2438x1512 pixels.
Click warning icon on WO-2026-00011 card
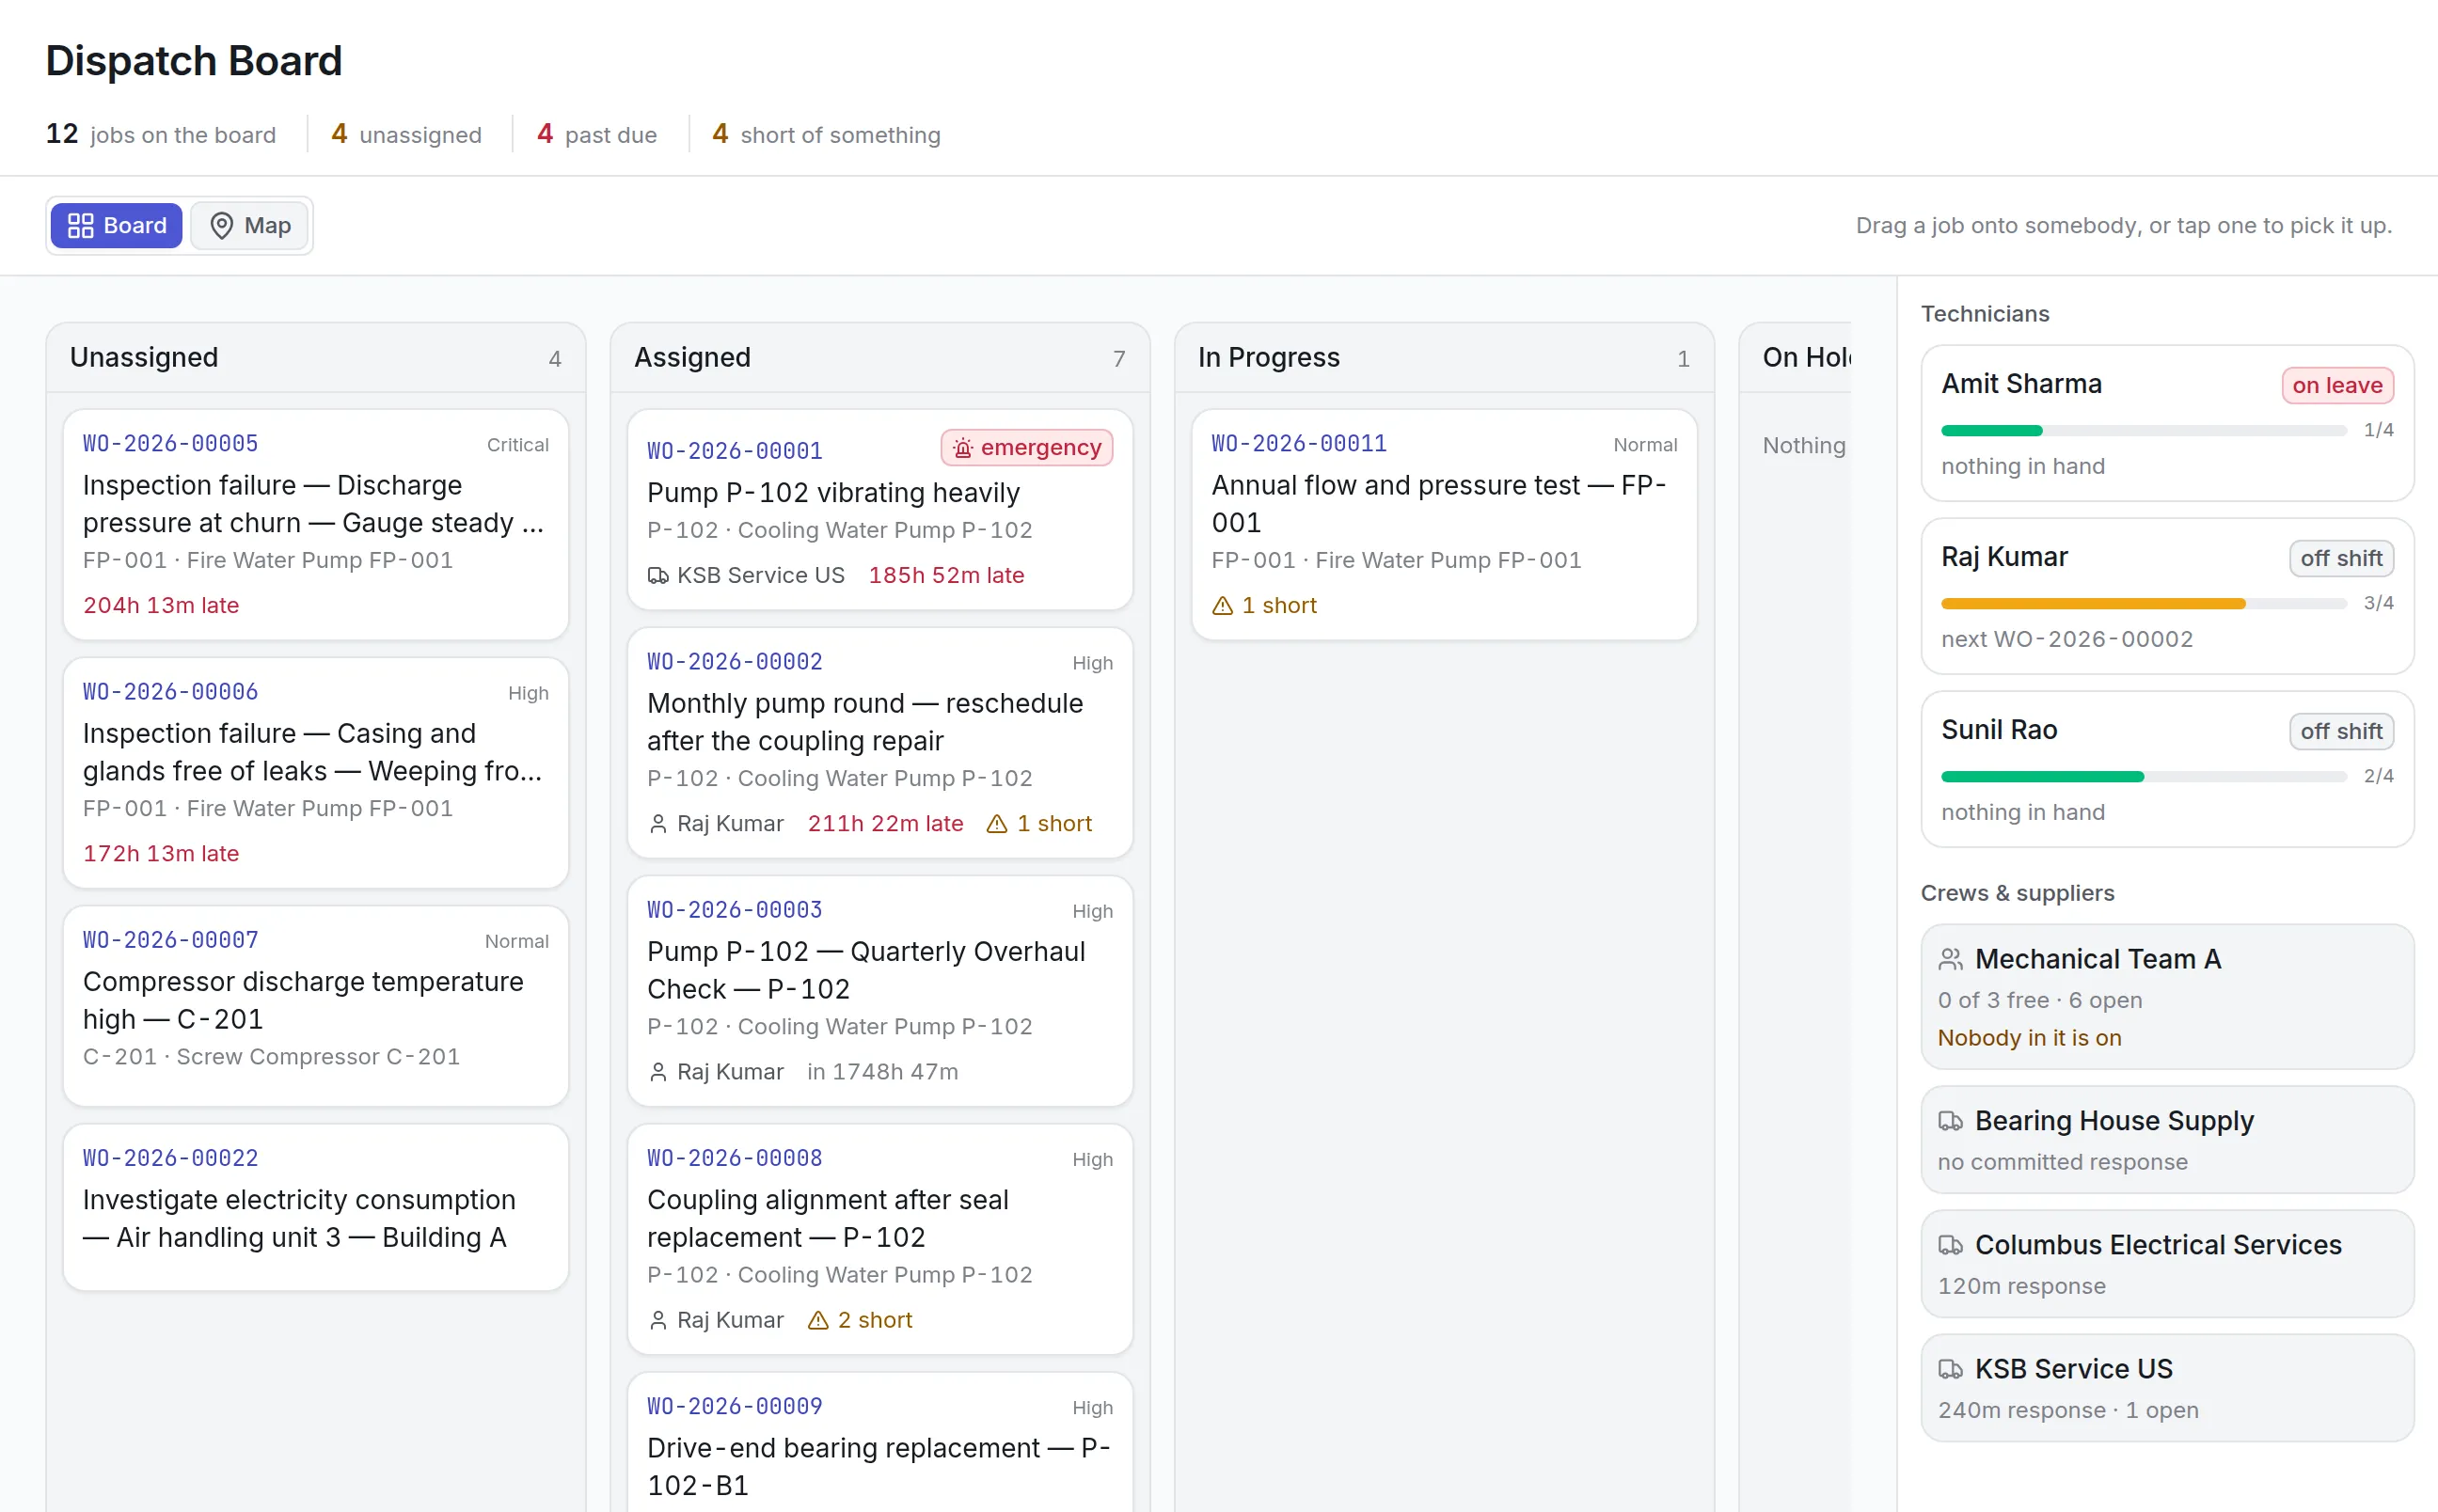click(1222, 606)
